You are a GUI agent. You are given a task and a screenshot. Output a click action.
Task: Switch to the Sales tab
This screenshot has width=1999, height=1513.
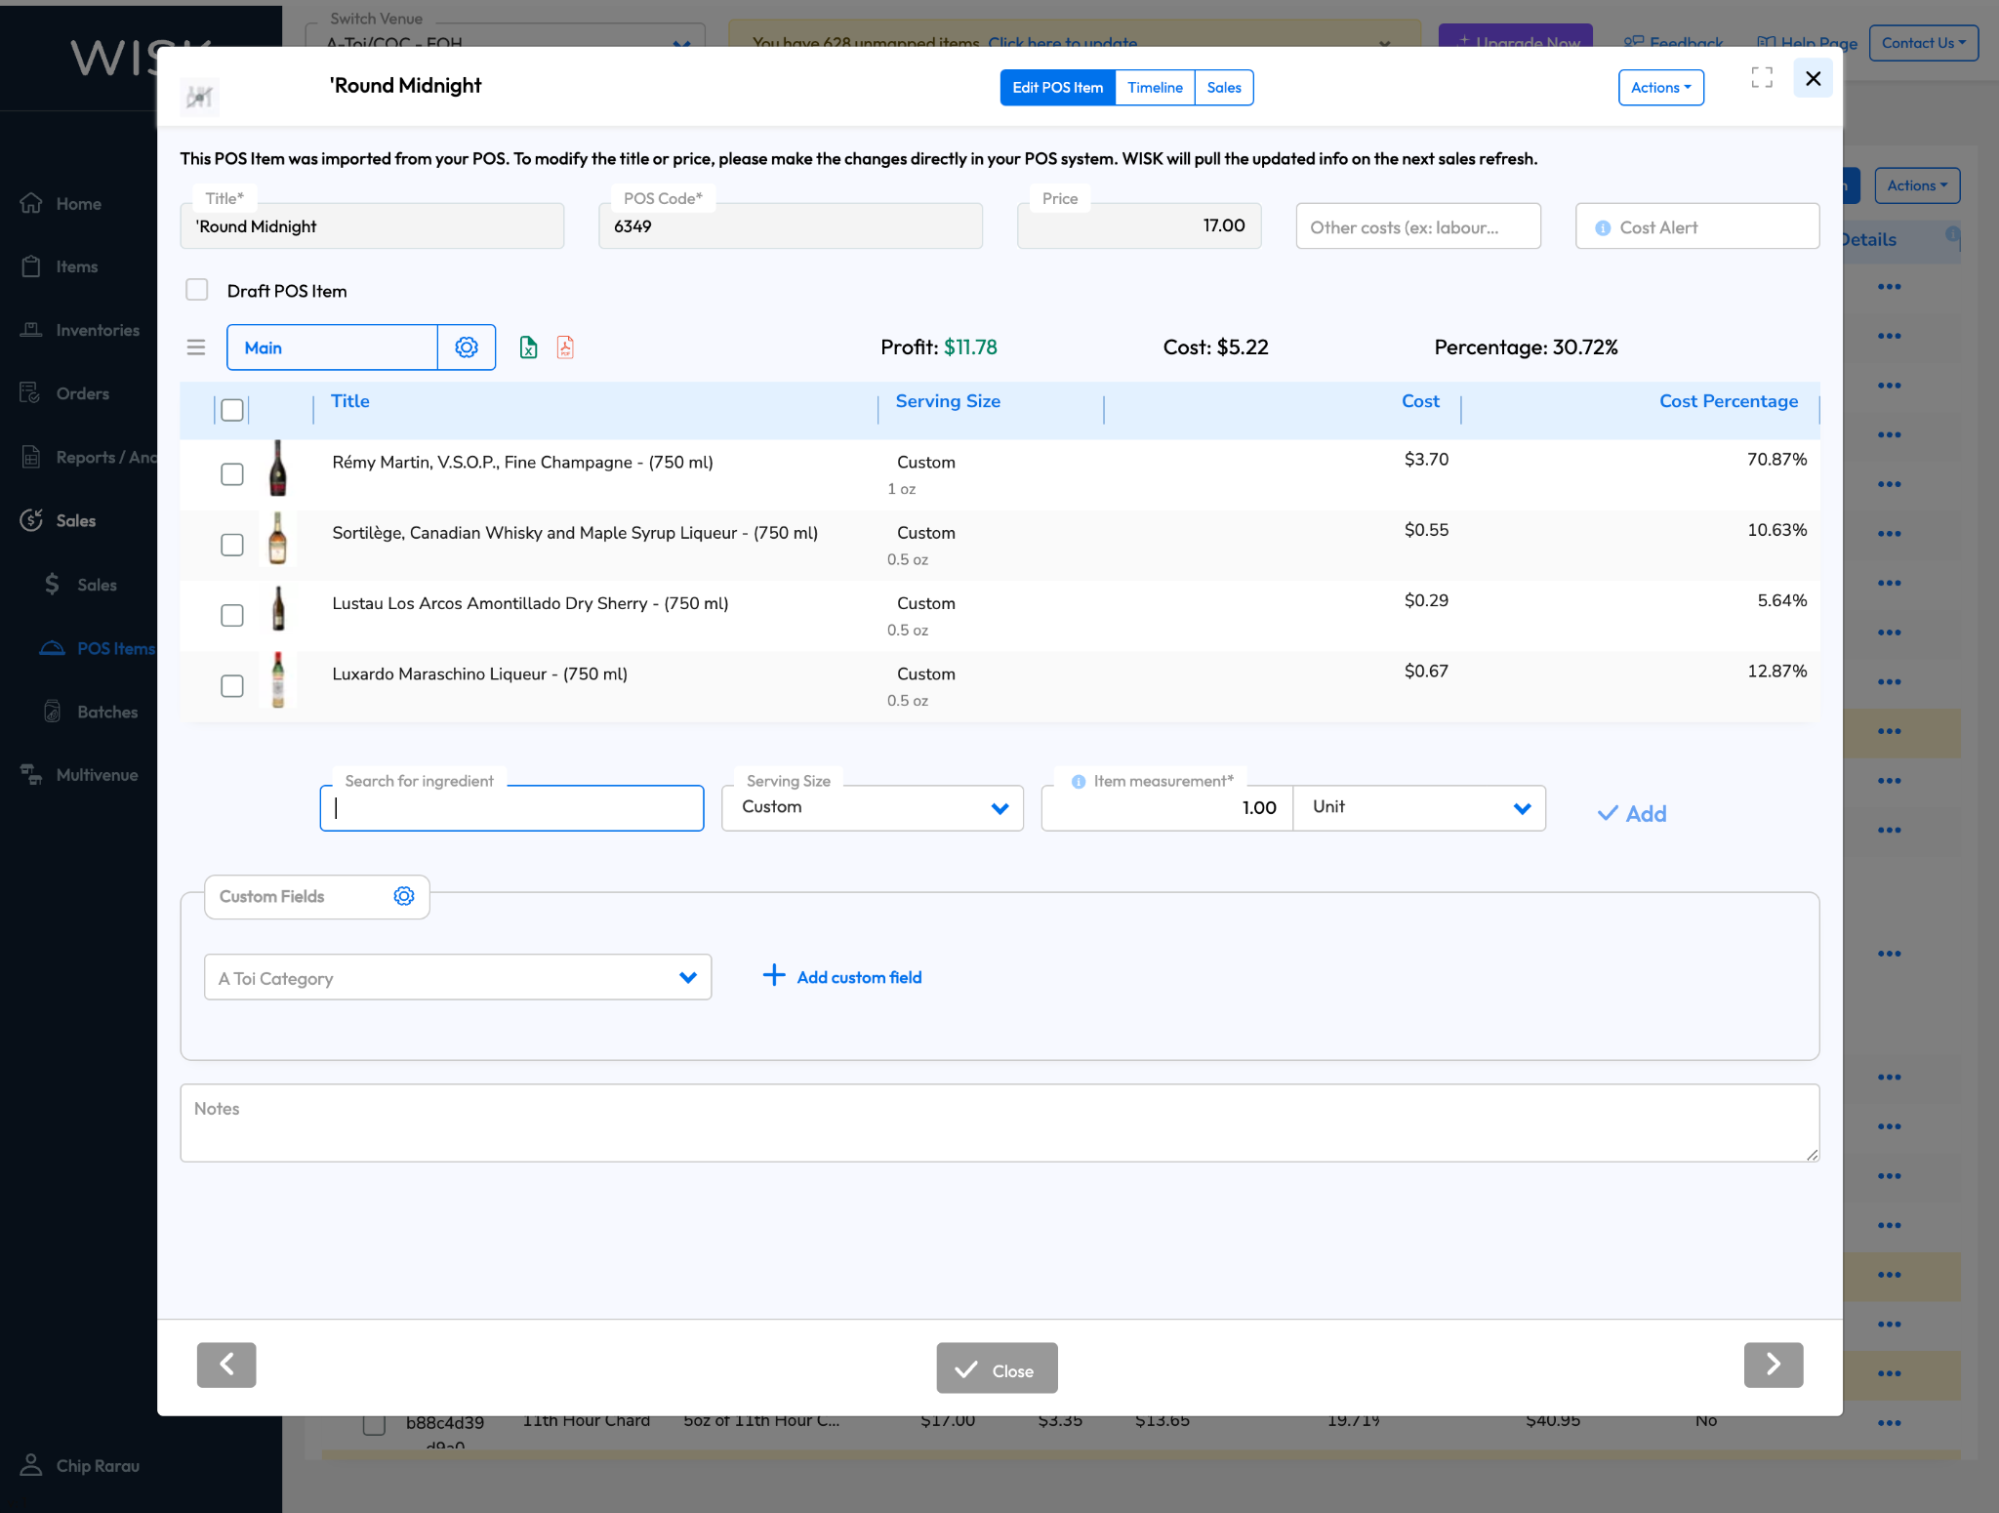click(1223, 88)
